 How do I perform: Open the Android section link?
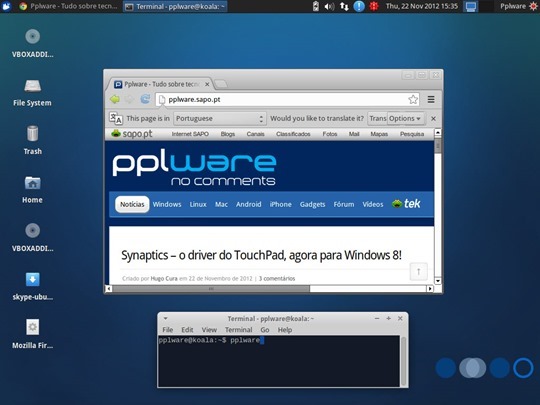[249, 204]
